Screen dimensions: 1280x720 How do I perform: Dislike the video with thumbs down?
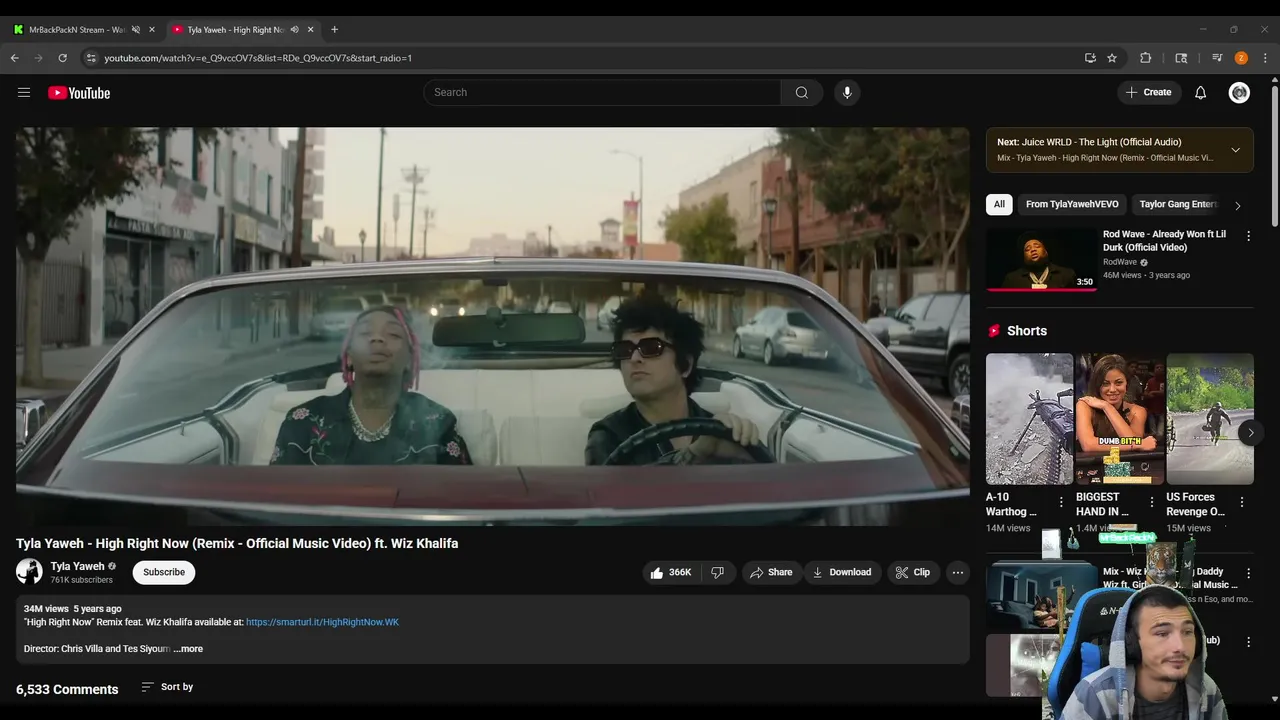coord(717,573)
